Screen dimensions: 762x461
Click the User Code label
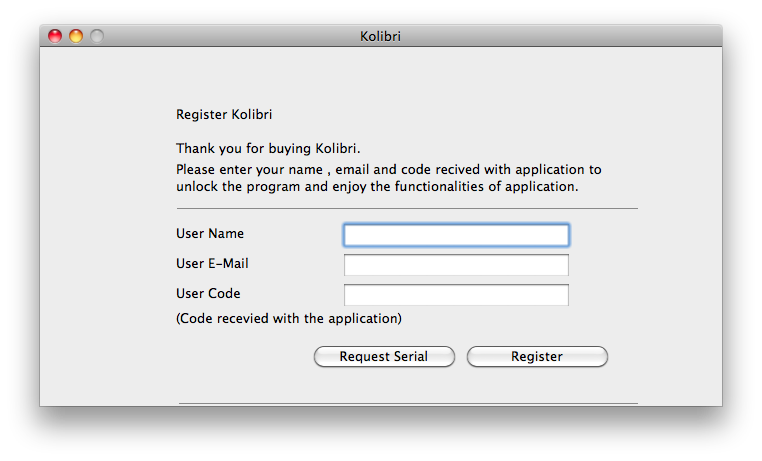(x=208, y=294)
